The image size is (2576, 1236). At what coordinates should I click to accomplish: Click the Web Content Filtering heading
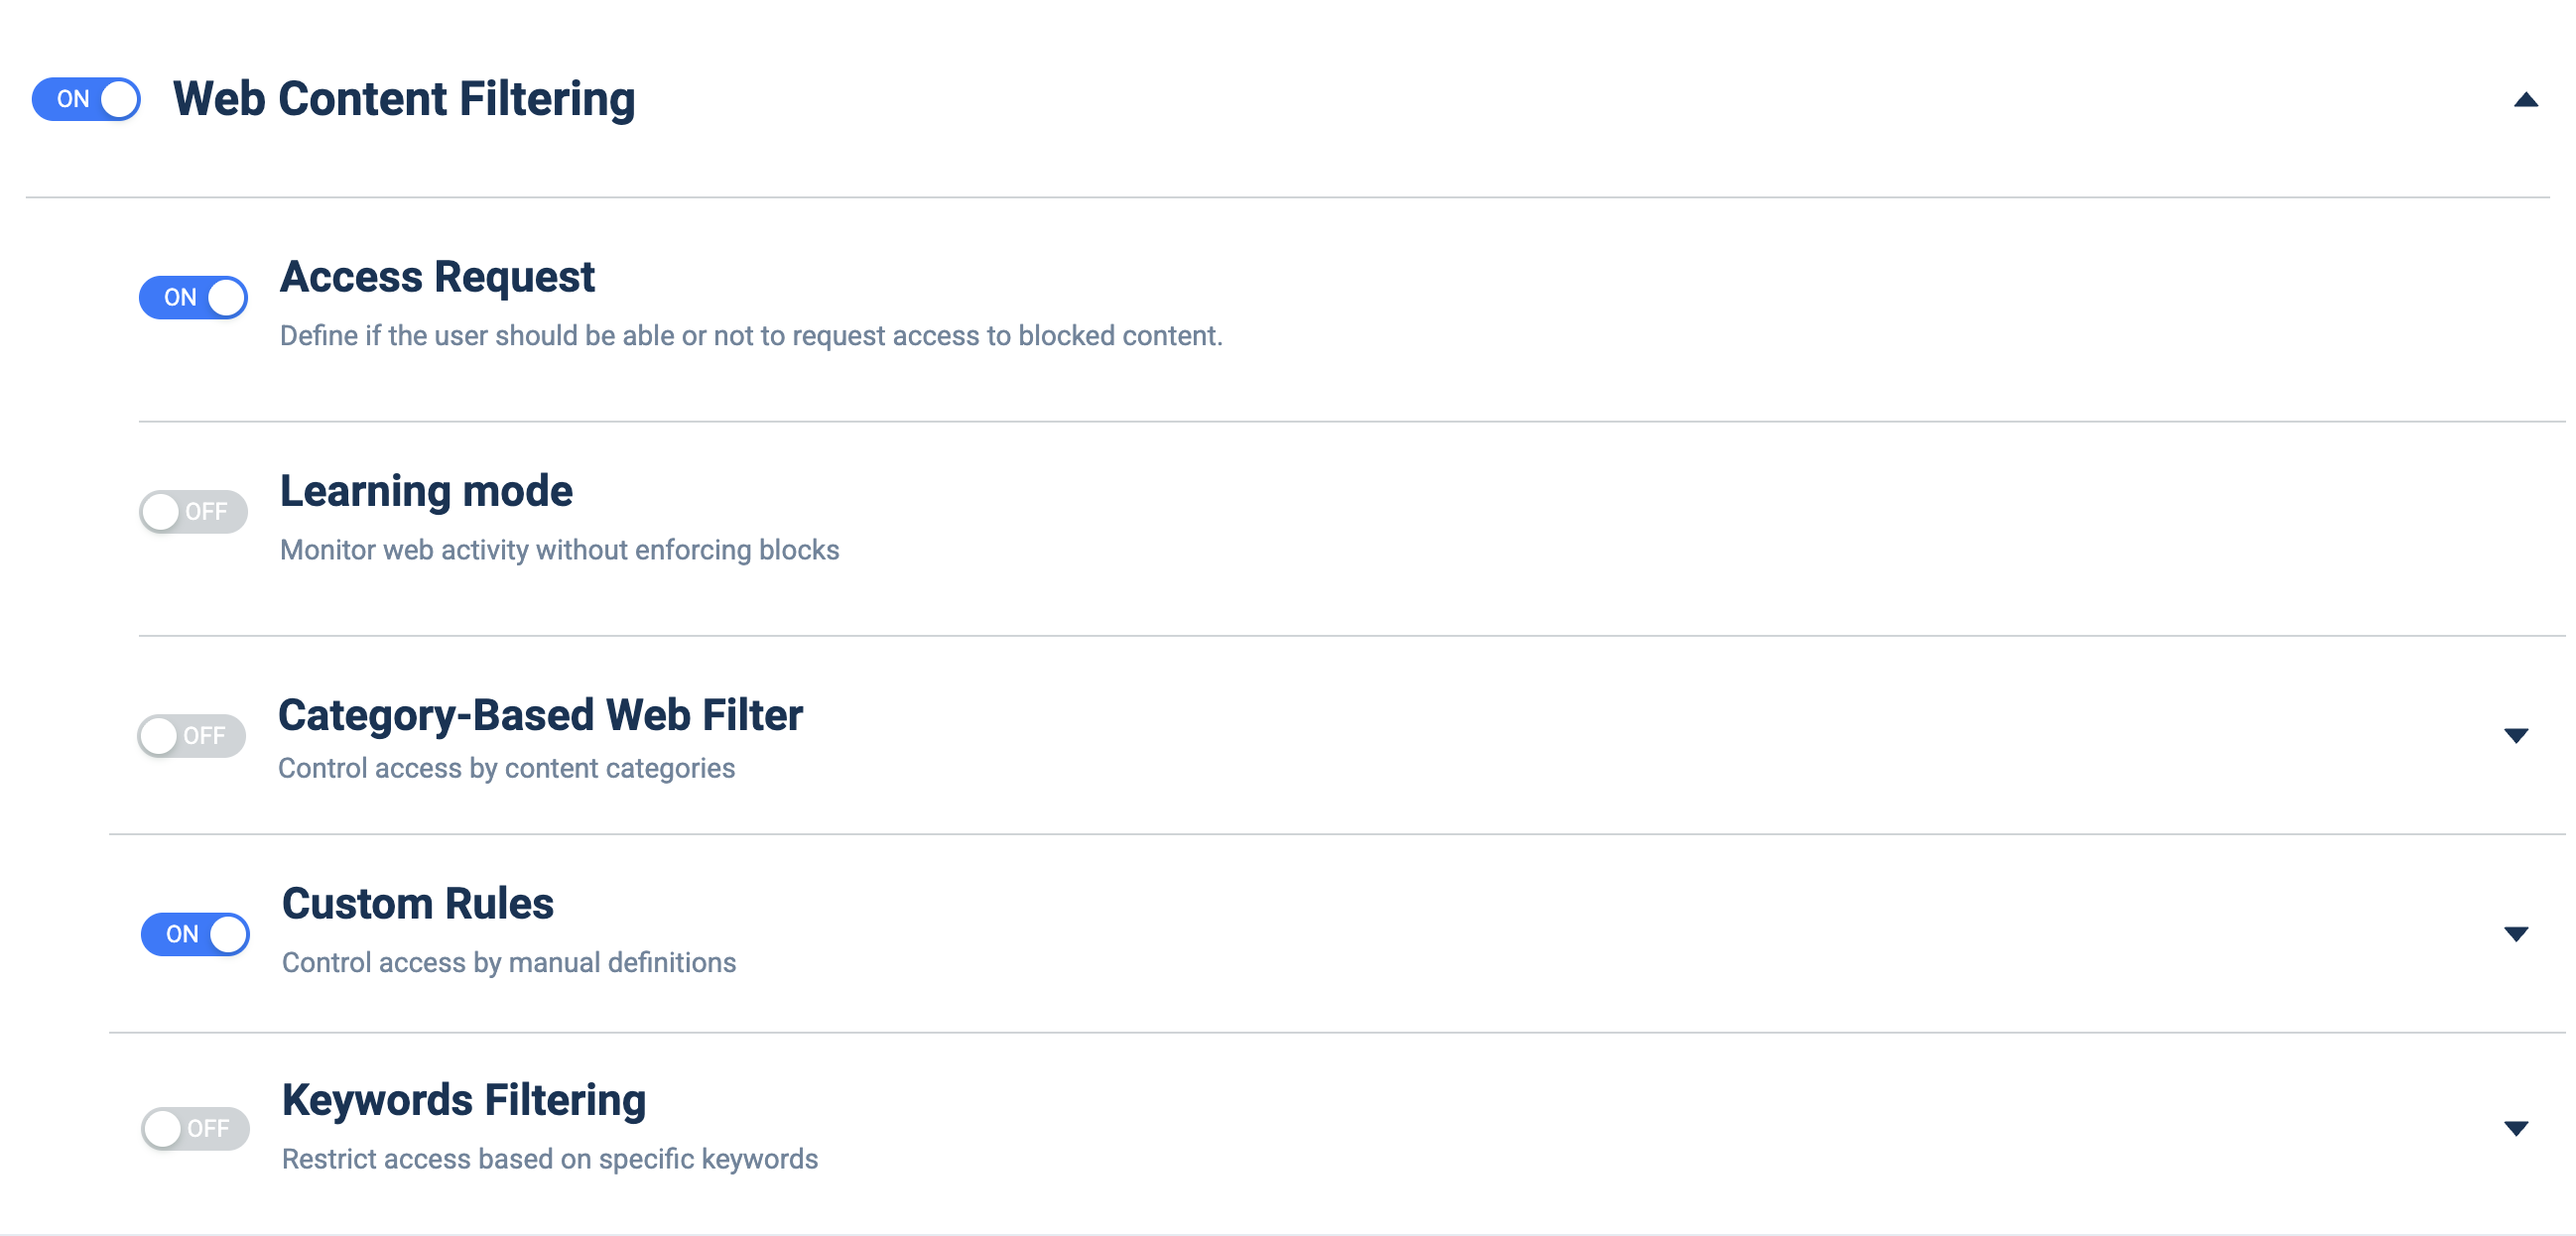coord(404,99)
